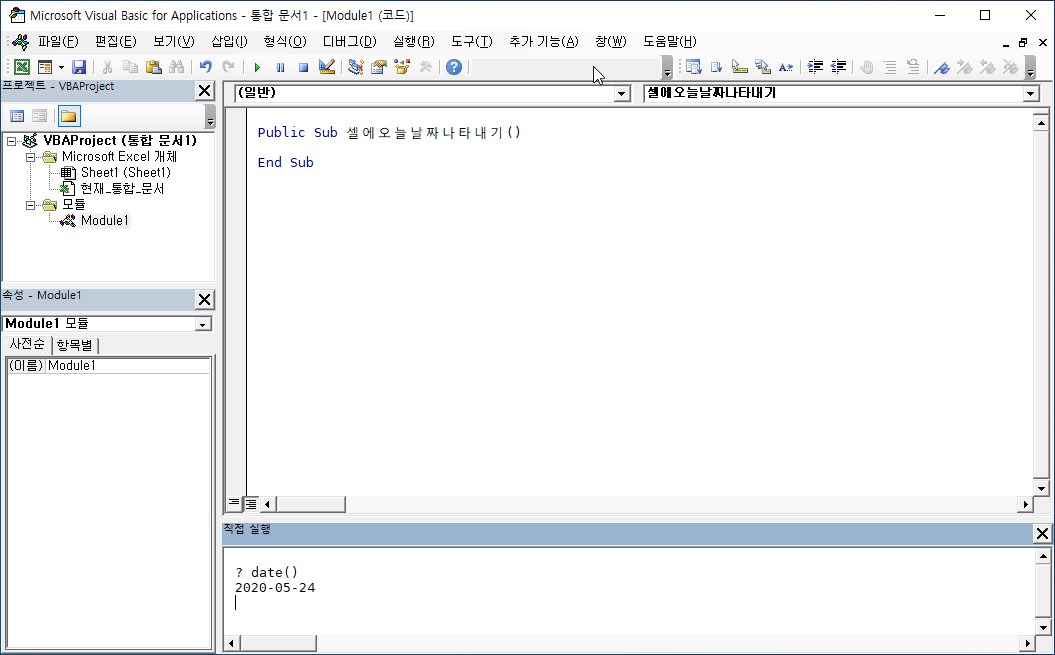Open Find with the binoculars icon
Image resolution: width=1055 pixels, height=655 pixels.
tap(176, 67)
